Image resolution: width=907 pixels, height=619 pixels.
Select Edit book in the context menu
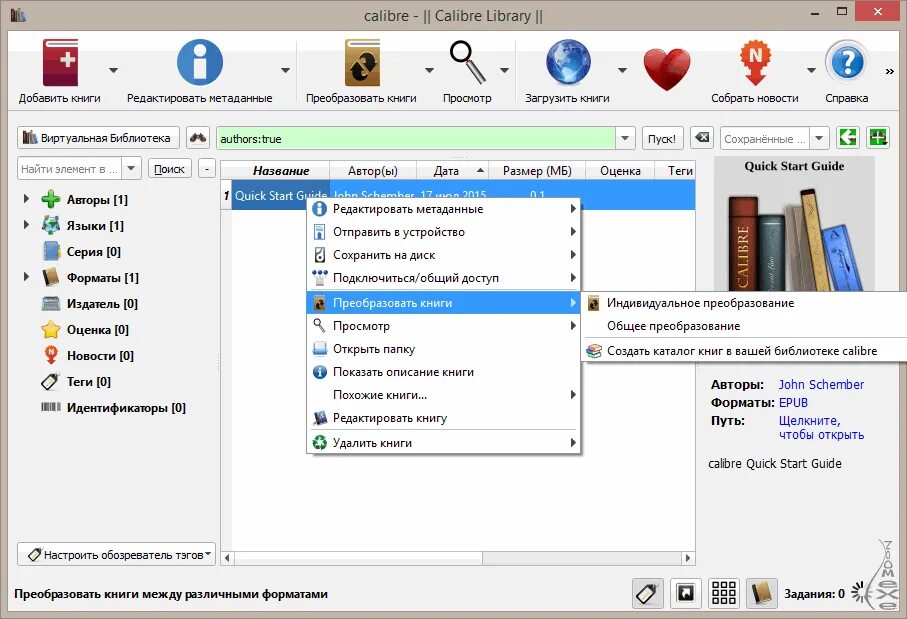pyautogui.click(x=443, y=418)
